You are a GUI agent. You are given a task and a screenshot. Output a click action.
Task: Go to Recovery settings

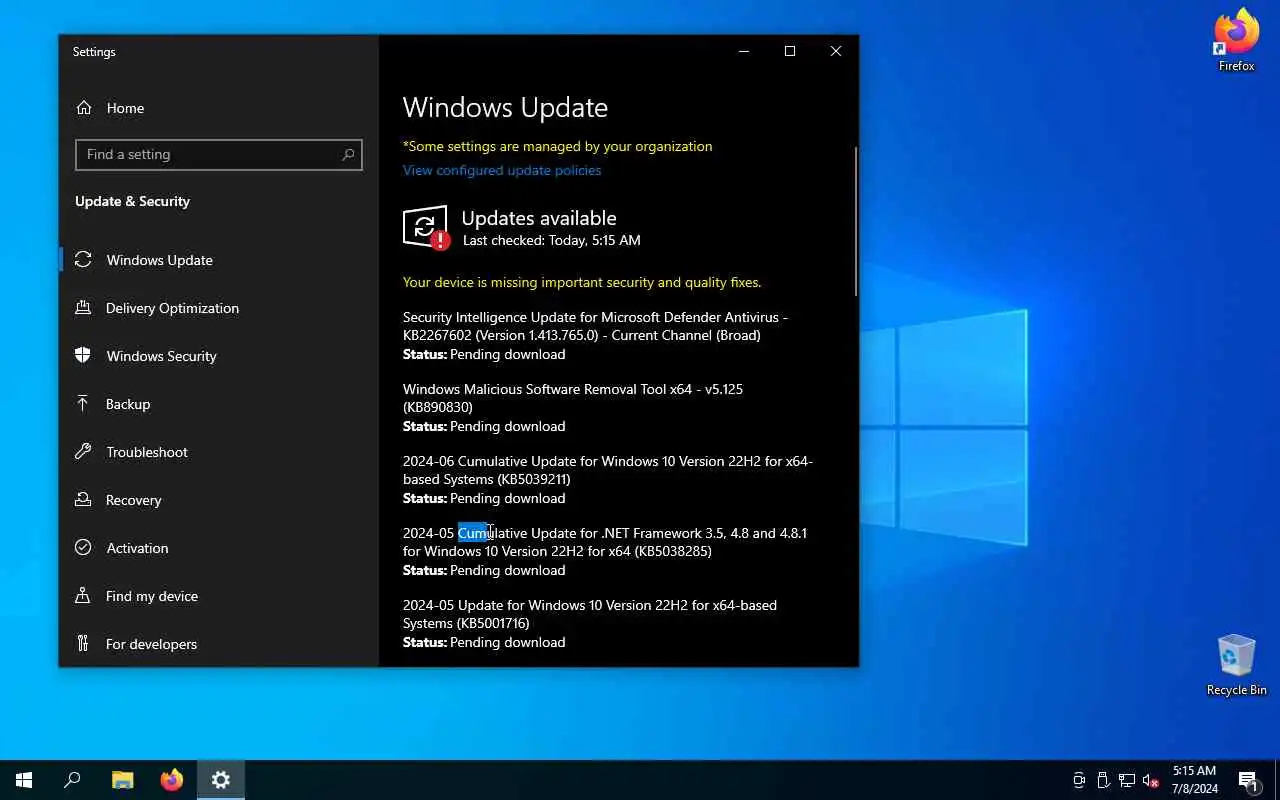tap(218, 500)
